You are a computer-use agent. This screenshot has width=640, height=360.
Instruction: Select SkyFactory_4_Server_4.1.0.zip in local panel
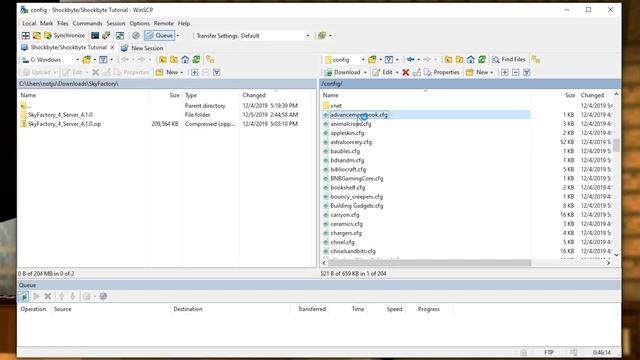click(x=64, y=124)
